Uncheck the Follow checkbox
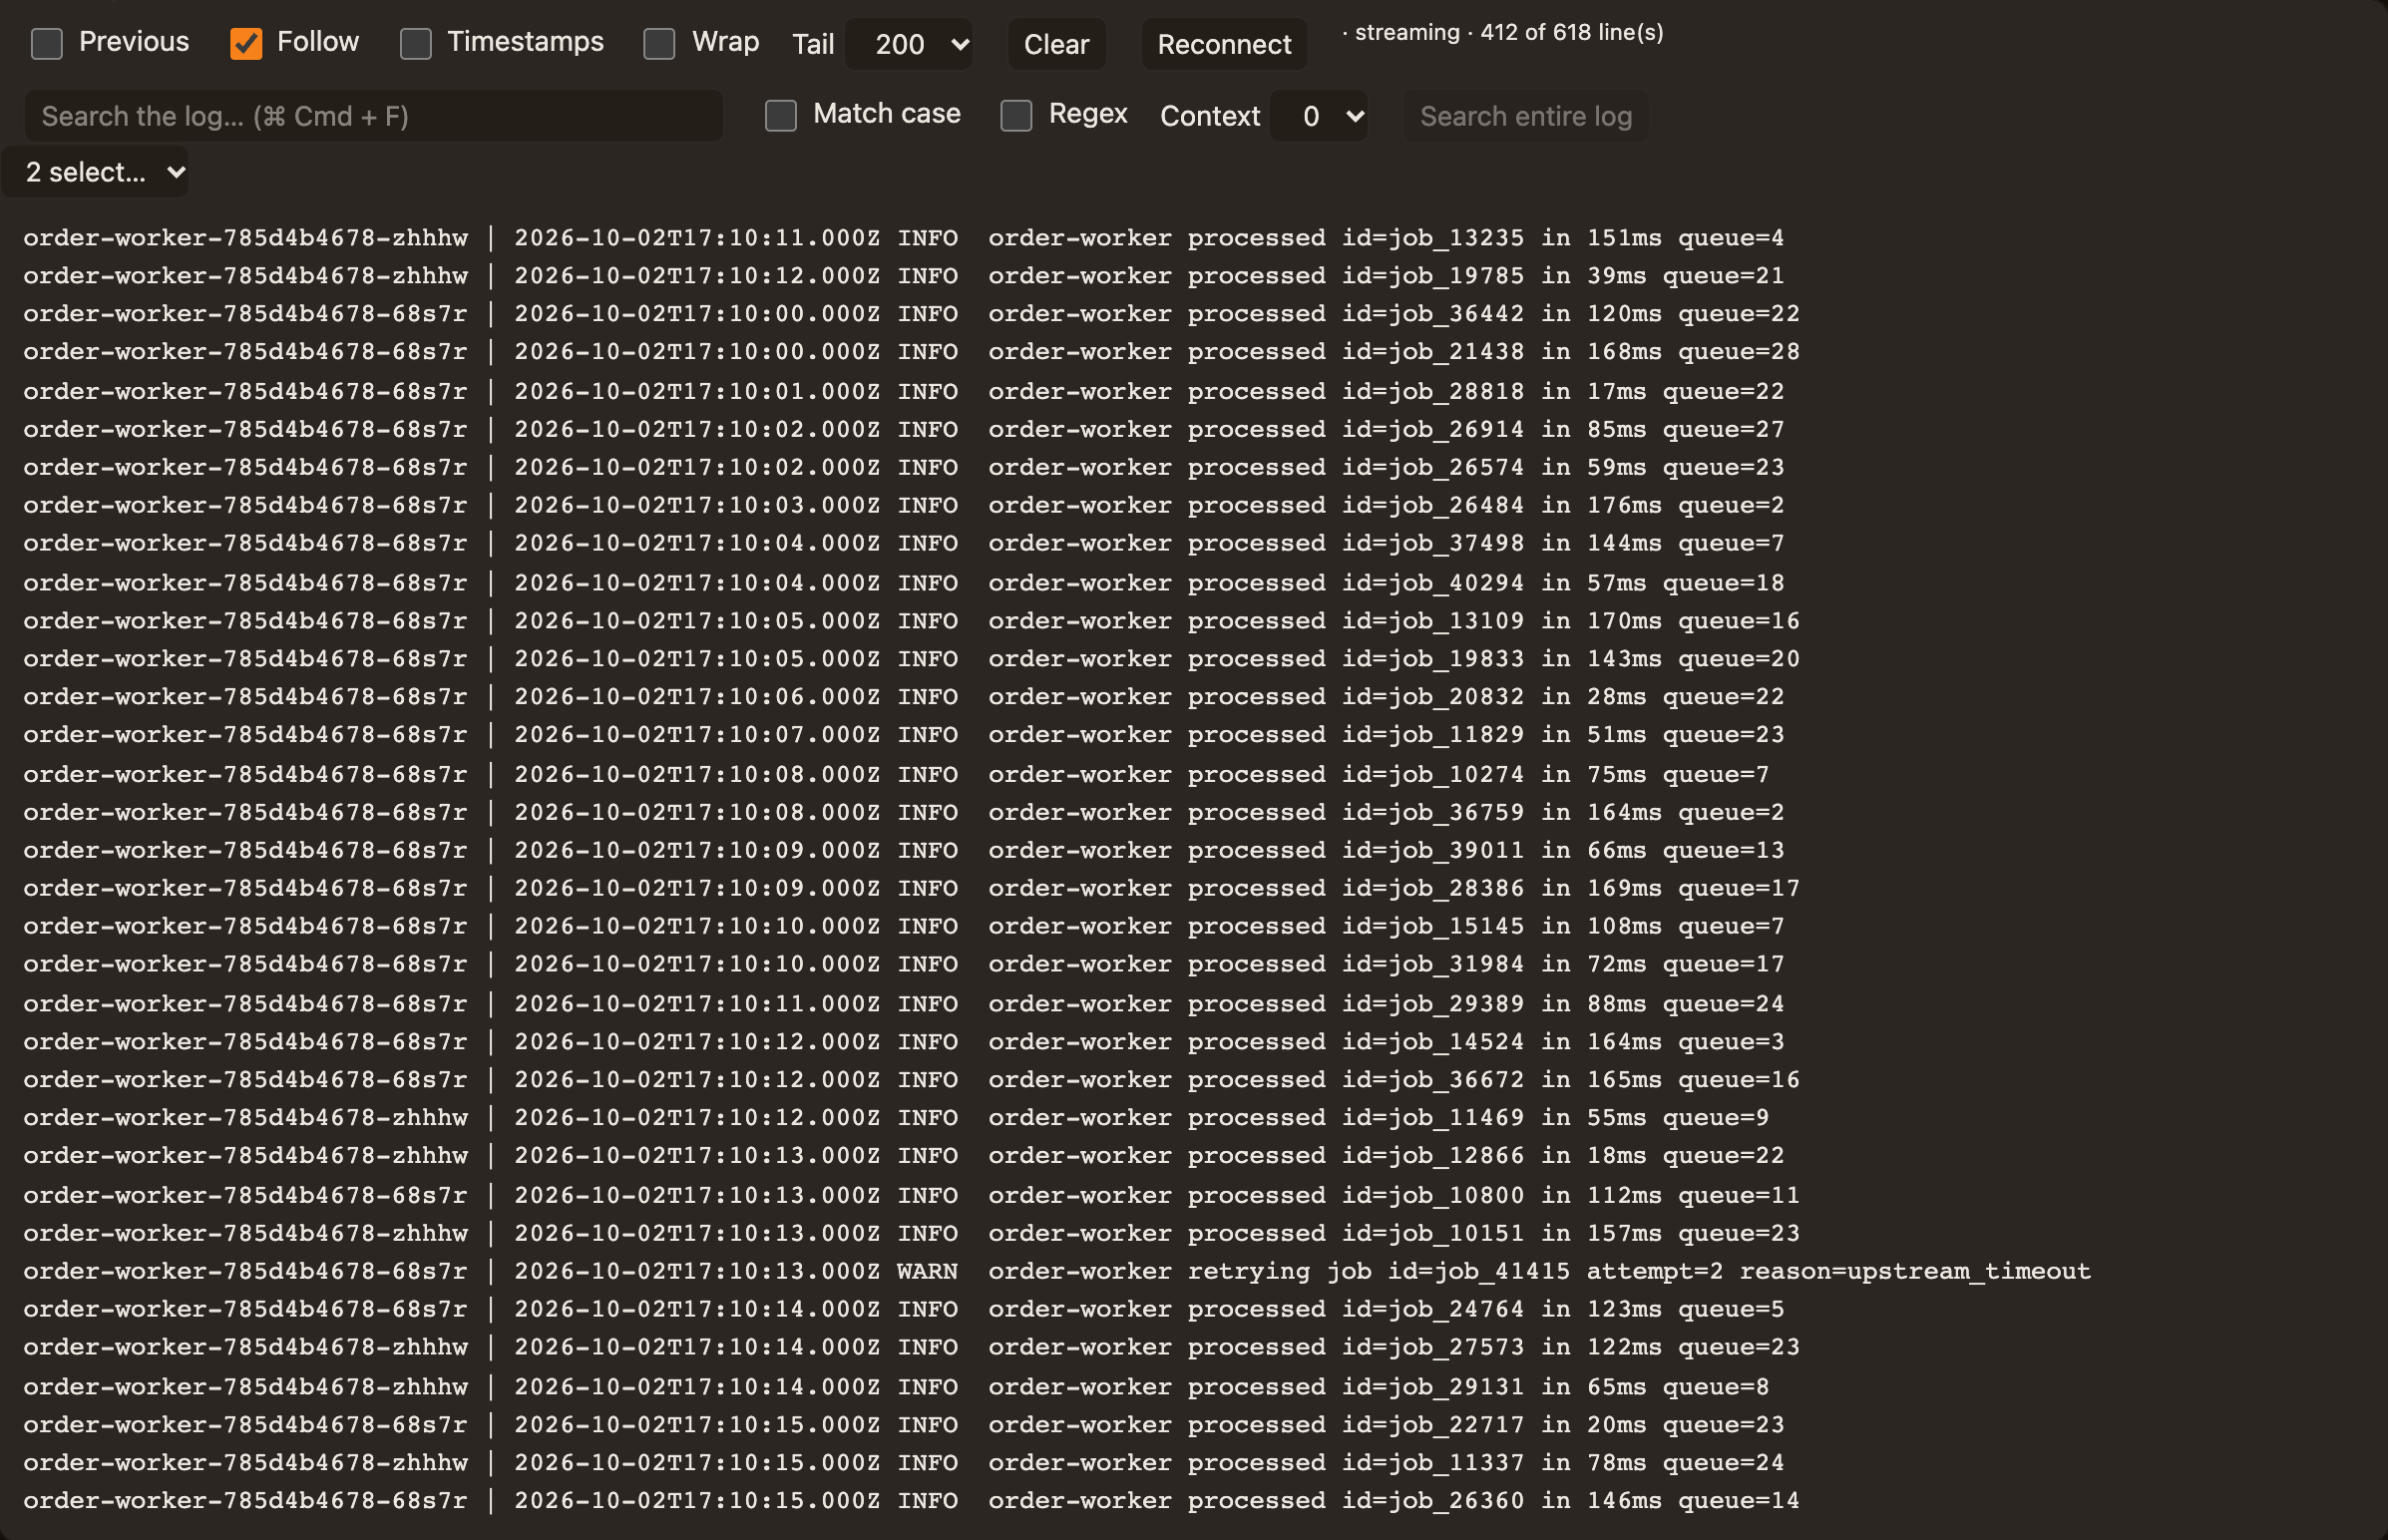The width and height of the screenshot is (2388, 1540). coord(246,43)
